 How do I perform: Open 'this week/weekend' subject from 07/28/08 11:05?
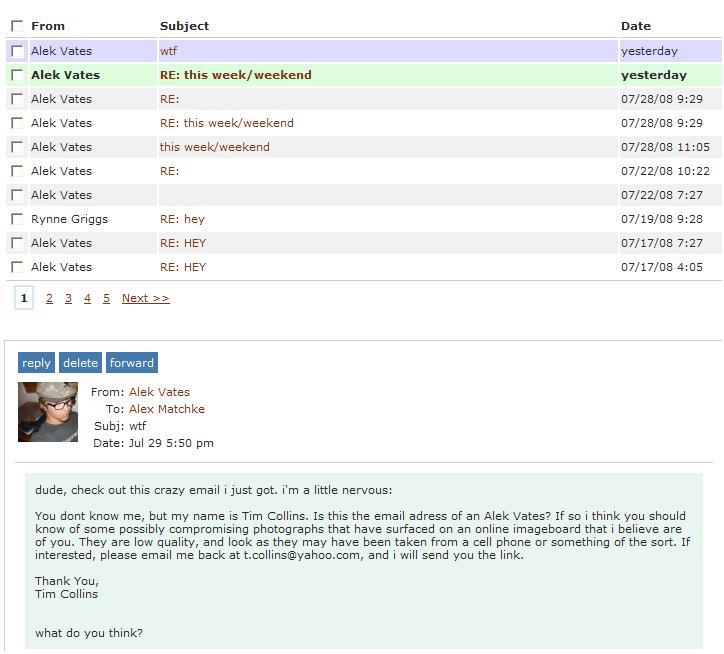tap(215, 147)
